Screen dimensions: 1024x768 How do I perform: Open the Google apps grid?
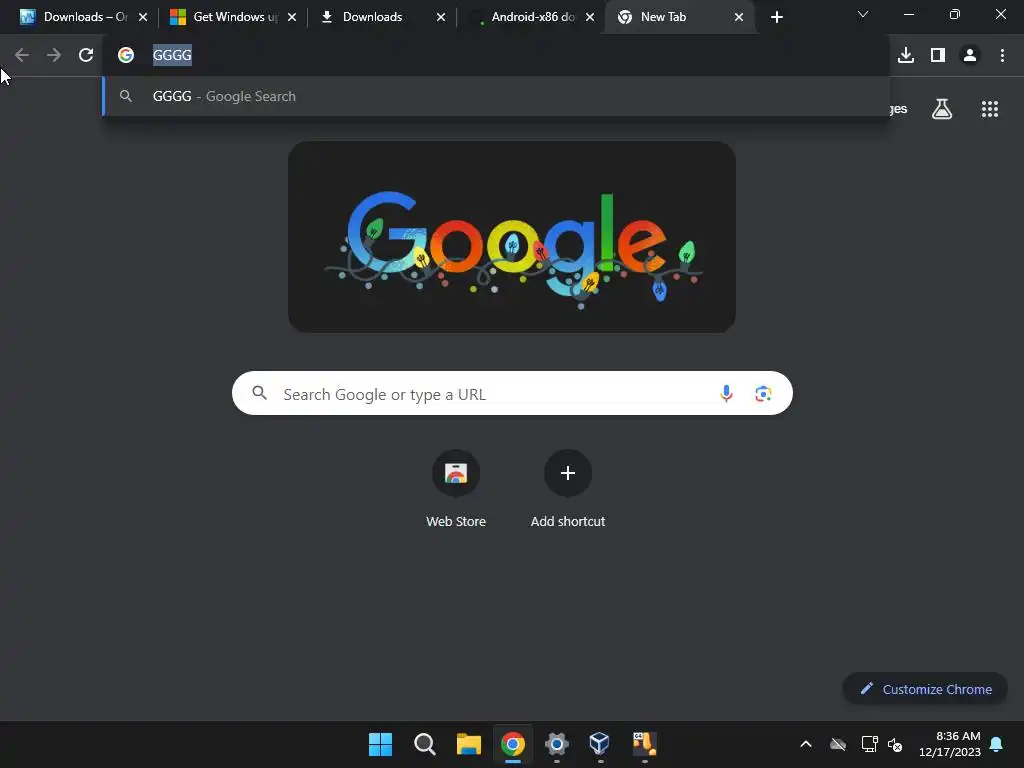coord(990,109)
